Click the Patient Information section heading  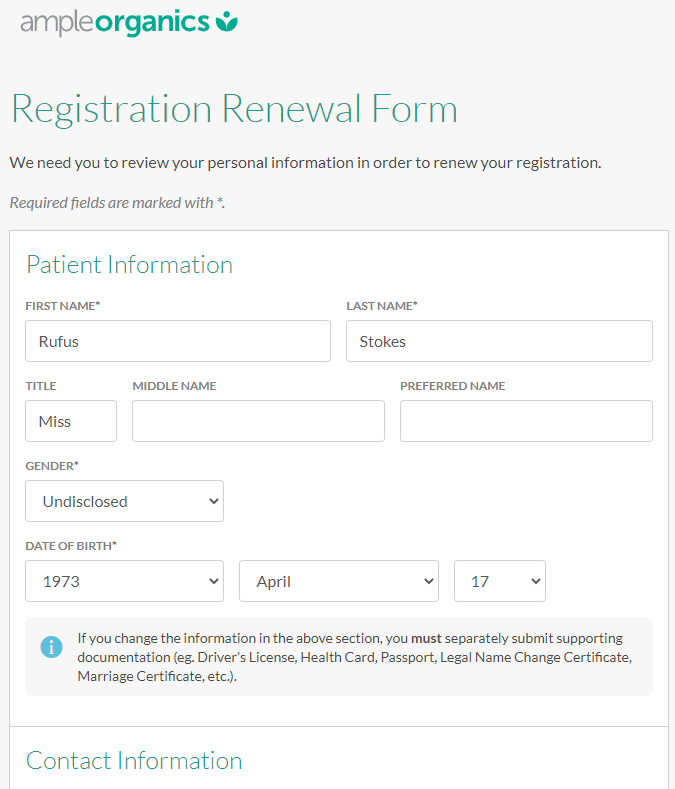pos(129,265)
